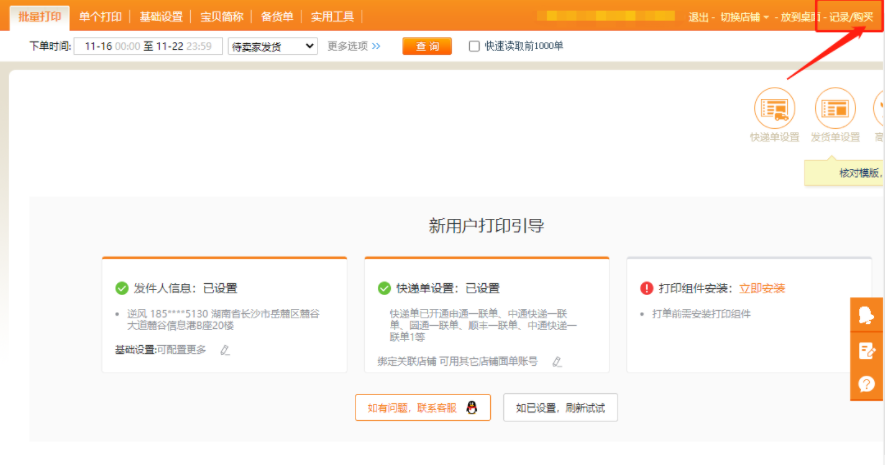
Task: Click the double chevron beside 更多选项
Action: coord(376,46)
